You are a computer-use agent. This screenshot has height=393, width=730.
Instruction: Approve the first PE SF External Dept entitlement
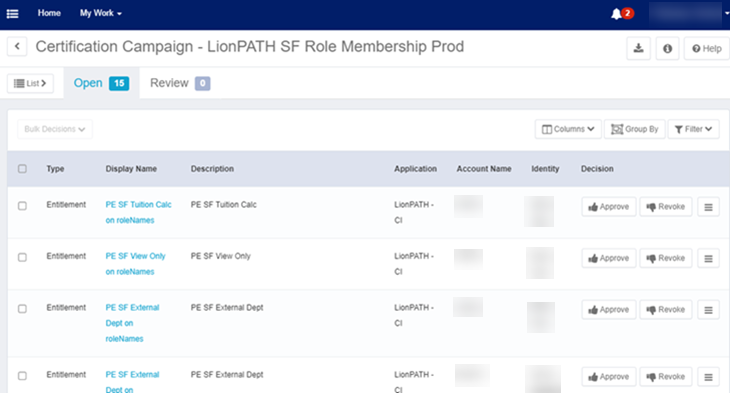[x=609, y=310]
